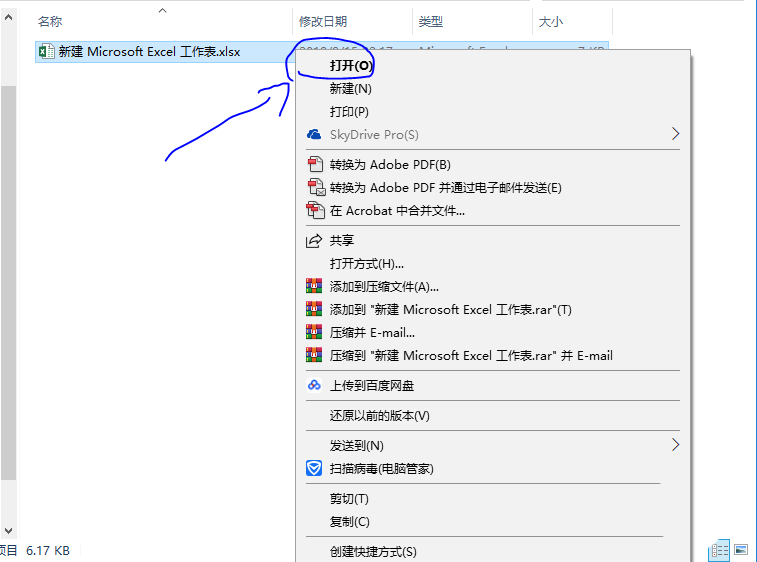The width and height of the screenshot is (757, 562).
Task: Expand the 发送到 submenu arrow
Action: tap(675, 445)
